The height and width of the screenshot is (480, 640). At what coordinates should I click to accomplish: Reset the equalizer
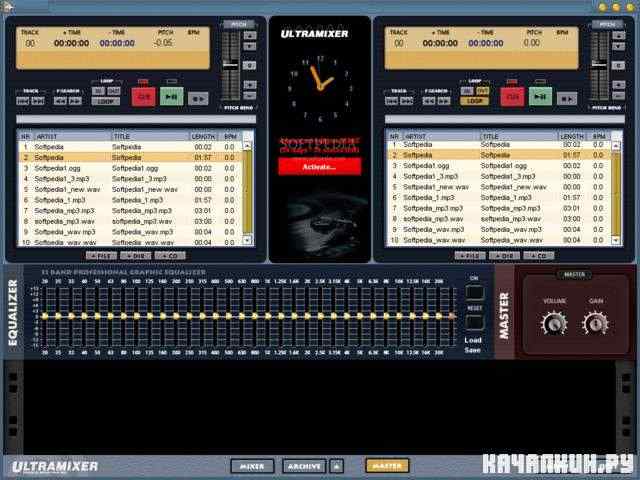(x=475, y=322)
